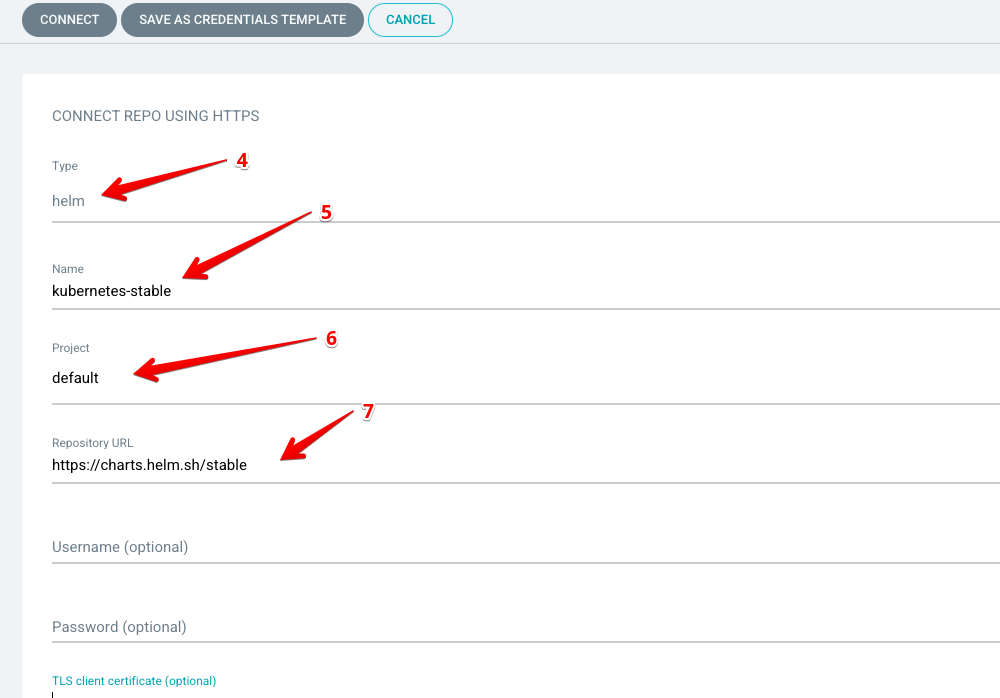This screenshot has width=1000, height=698.
Task: Cancel the repo connection form
Action: pyautogui.click(x=410, y=20)
